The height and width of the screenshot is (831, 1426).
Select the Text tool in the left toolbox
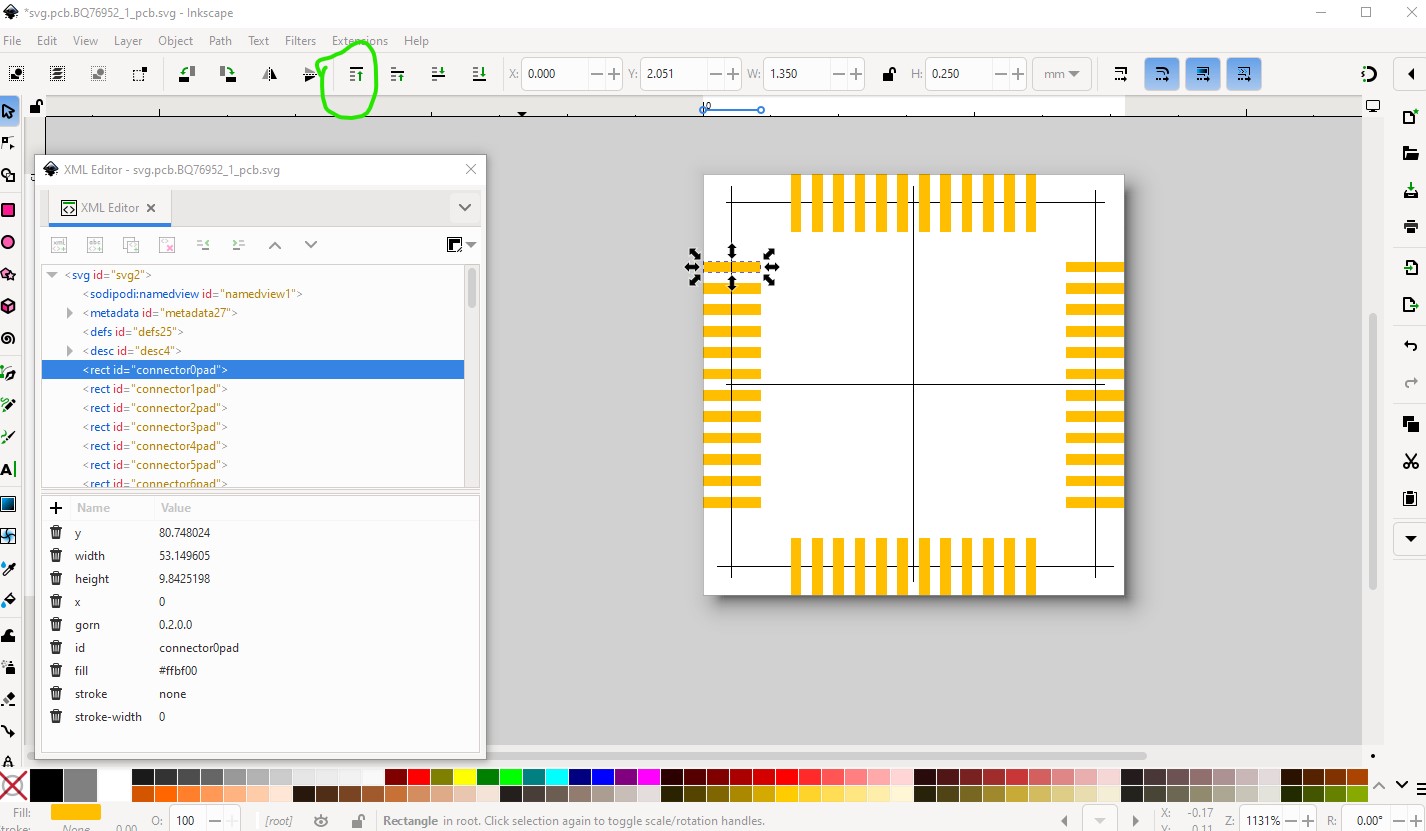click(8, 469)
